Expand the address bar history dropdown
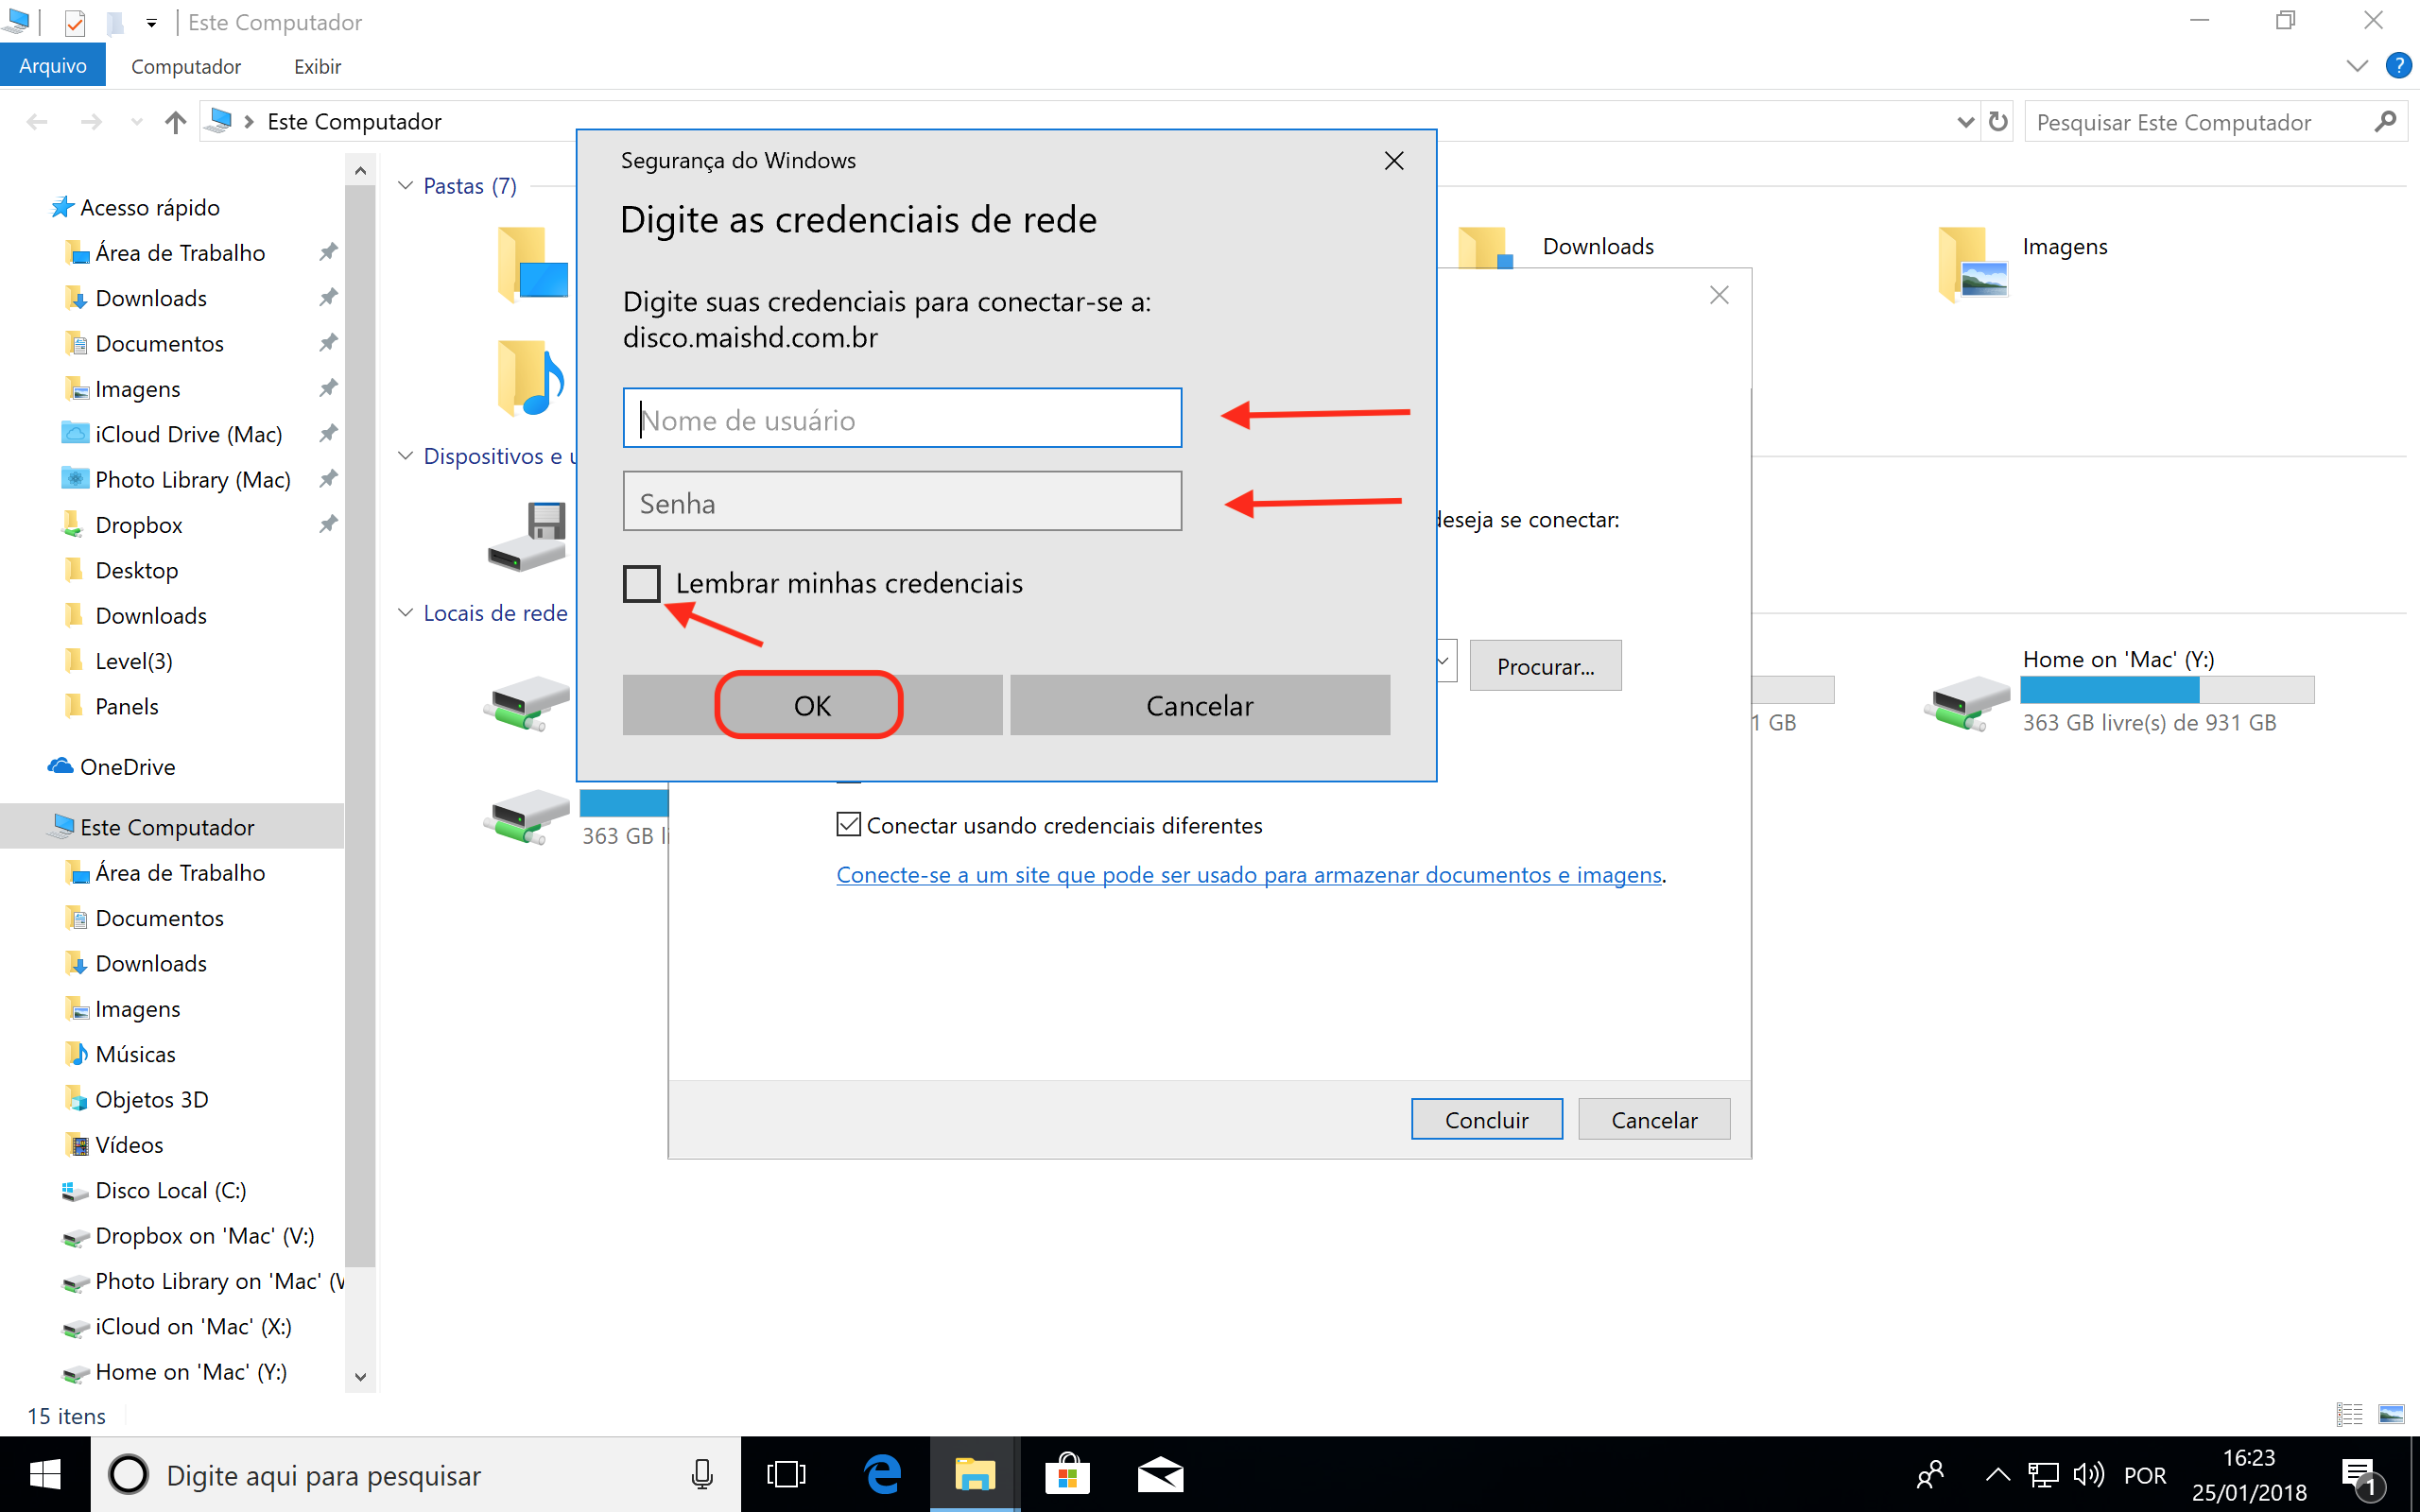Viewport: 2420px width, 1512px height. tap(1964, 122)
